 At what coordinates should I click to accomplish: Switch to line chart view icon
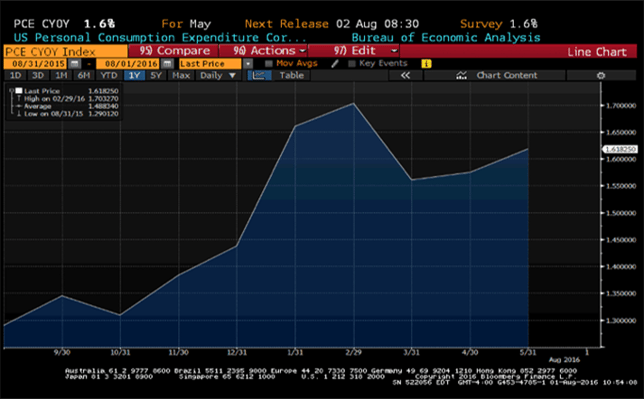tap(259, 76)
